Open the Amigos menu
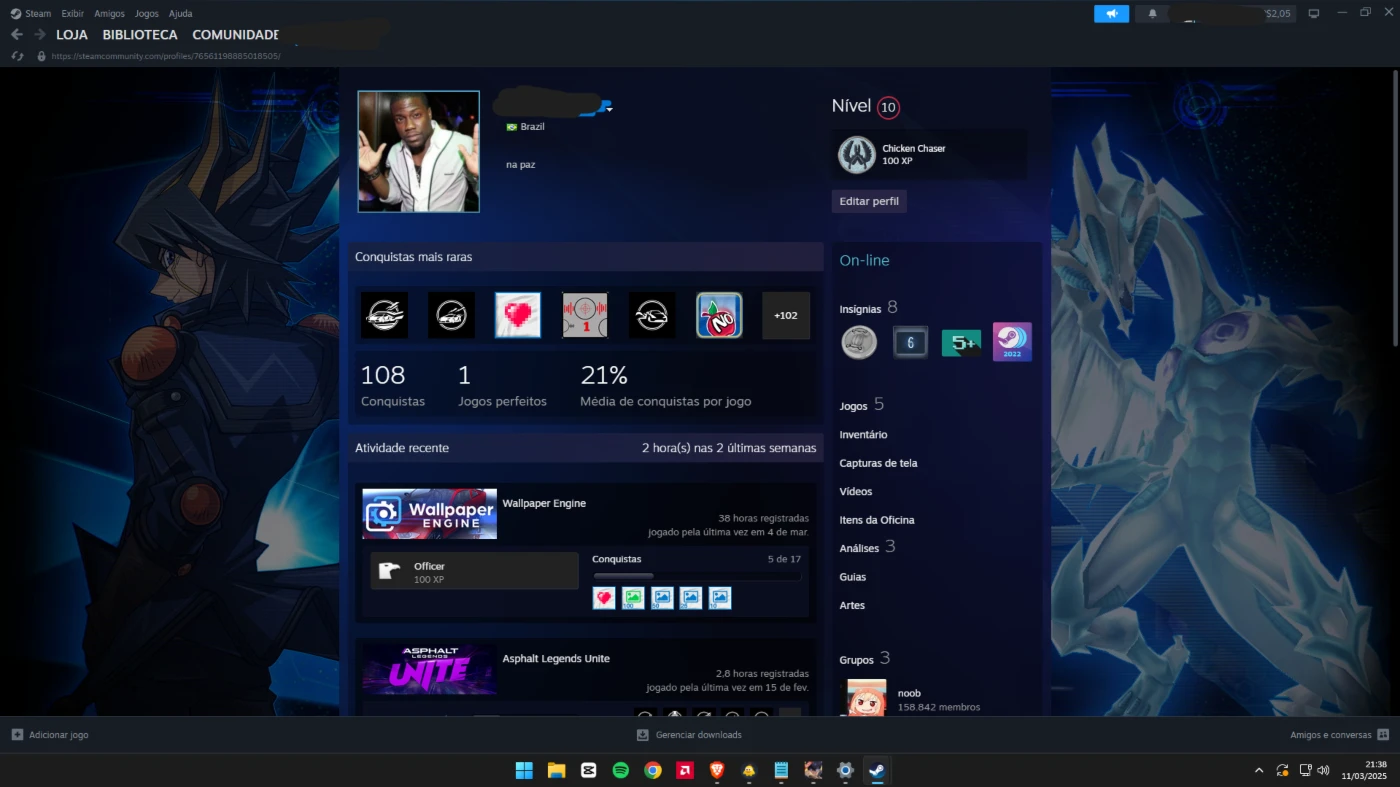This screenshot has height=787, width=1400. pos(110,13)
